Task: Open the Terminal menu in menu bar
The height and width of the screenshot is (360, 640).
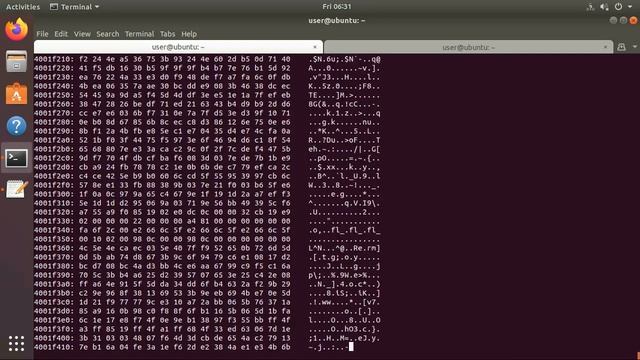Action: pos(139,34)
